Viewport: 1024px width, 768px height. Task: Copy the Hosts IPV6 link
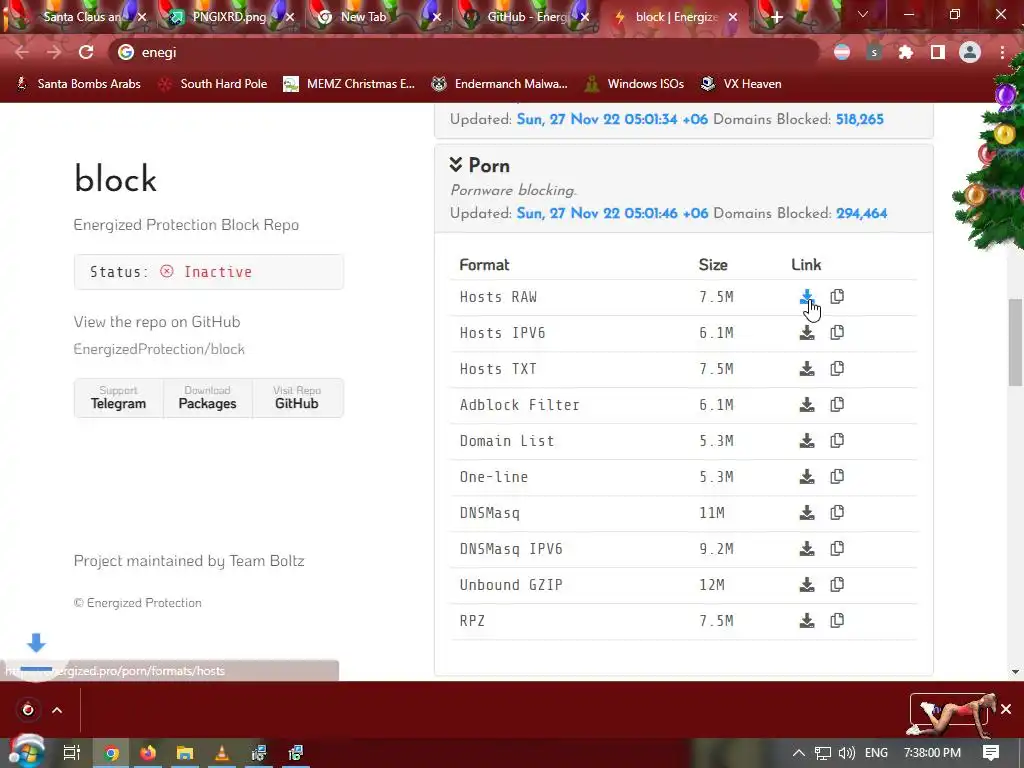click(837, 332)
